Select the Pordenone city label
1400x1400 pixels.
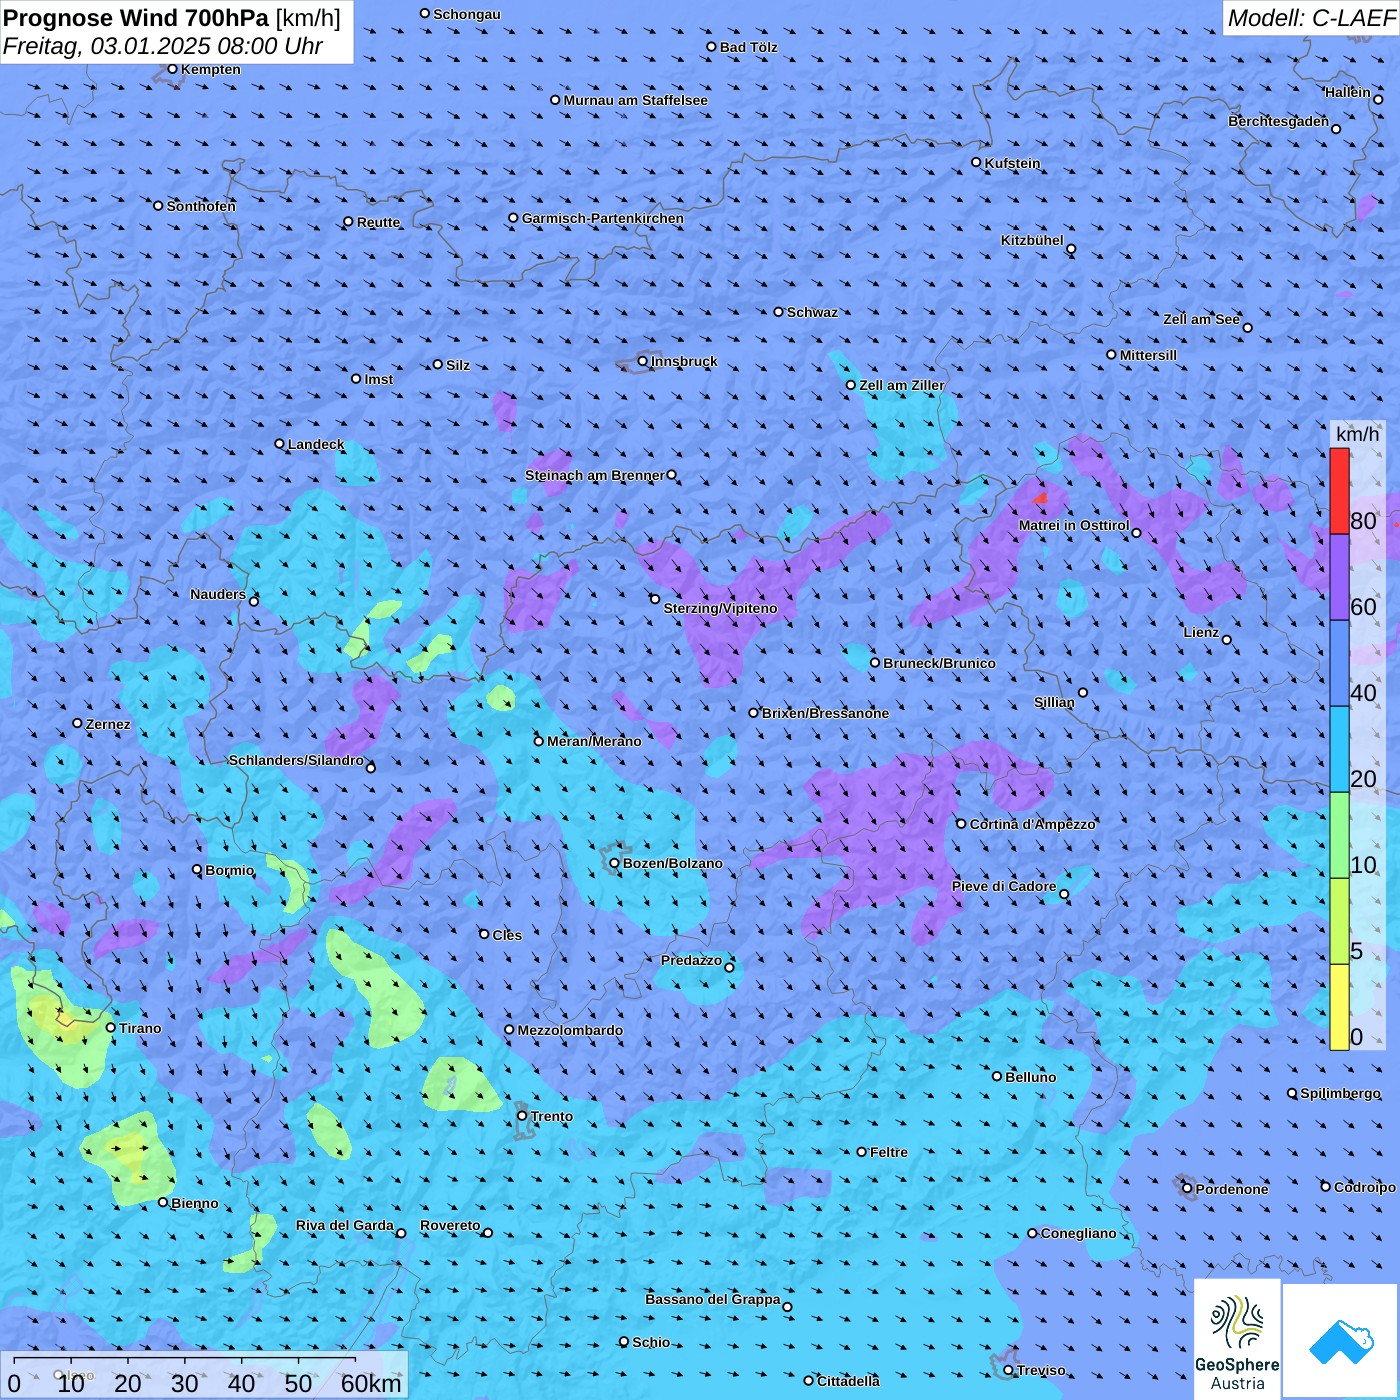pos(1232,1189)
